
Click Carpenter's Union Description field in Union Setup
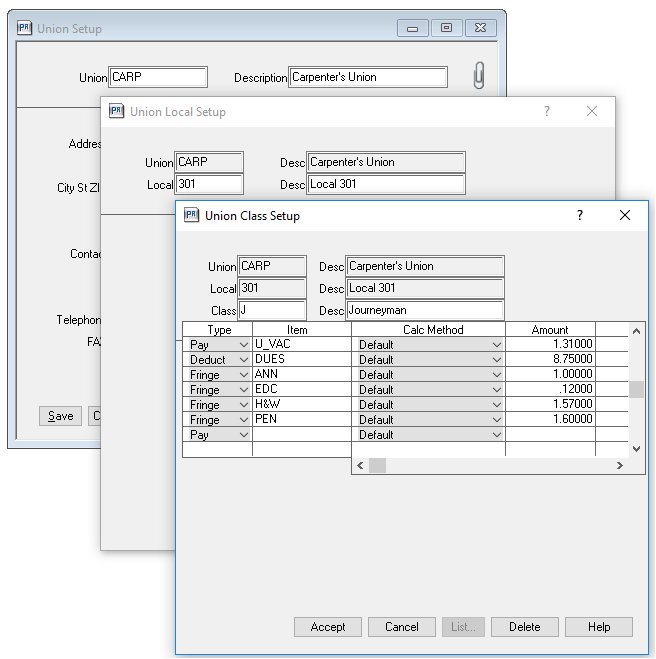tap(368, 77)
